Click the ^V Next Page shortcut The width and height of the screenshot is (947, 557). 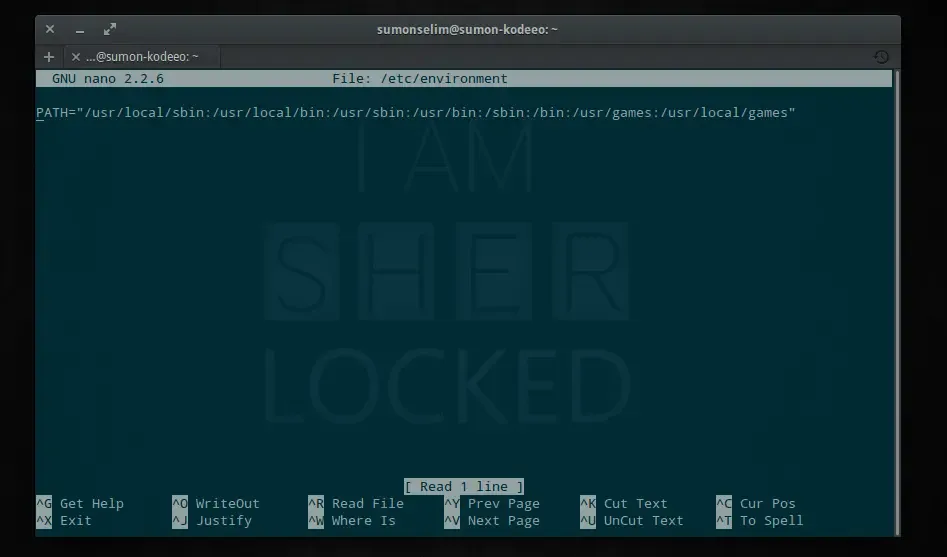492,520
